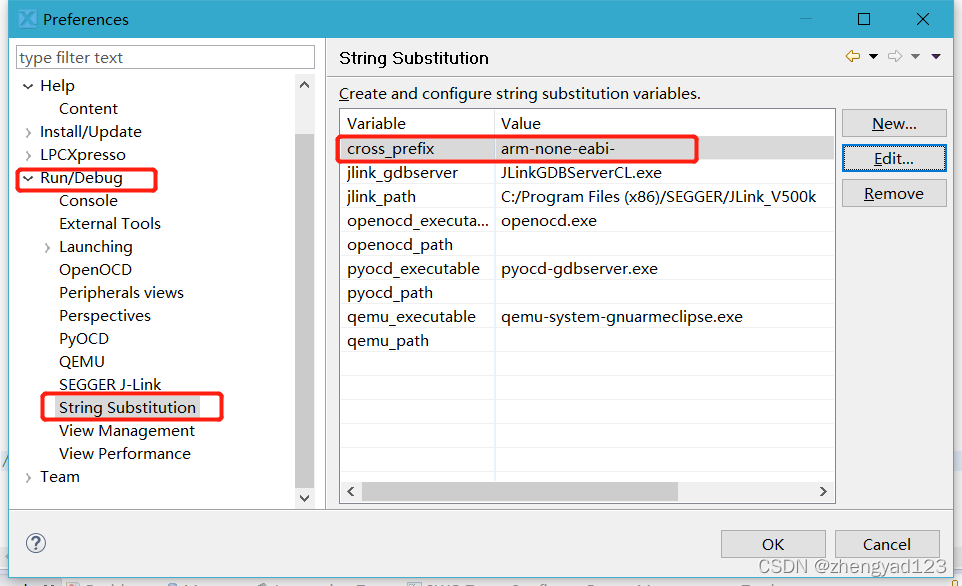
Task: Click the tree scroll down arrow
Action: click(305, 497)
